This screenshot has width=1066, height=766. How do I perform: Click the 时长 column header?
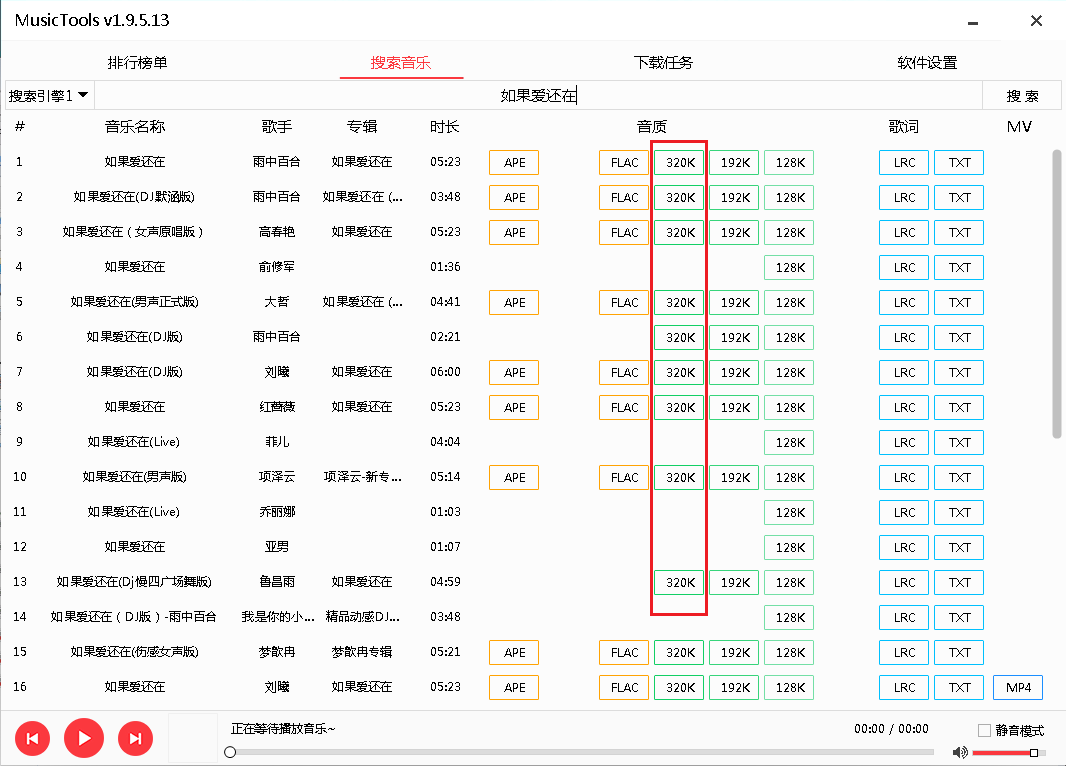coord(445,126)
